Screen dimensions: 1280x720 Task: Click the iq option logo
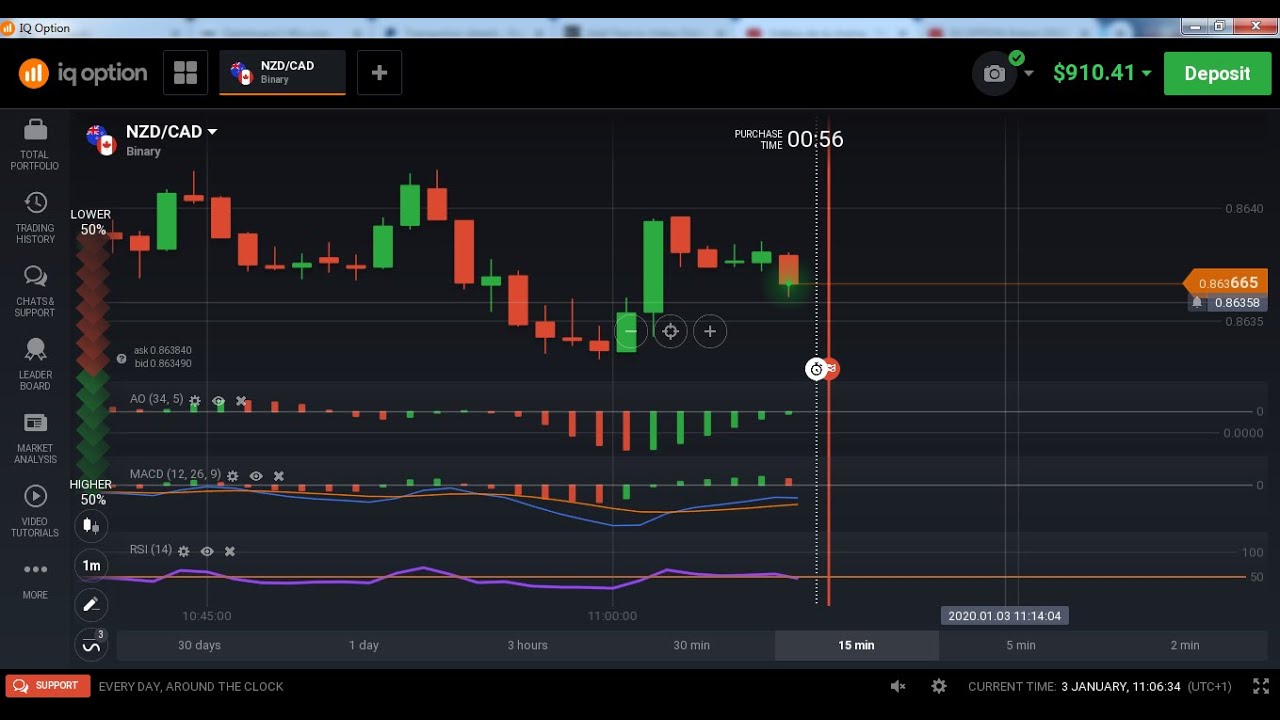[x=83, y=73]
